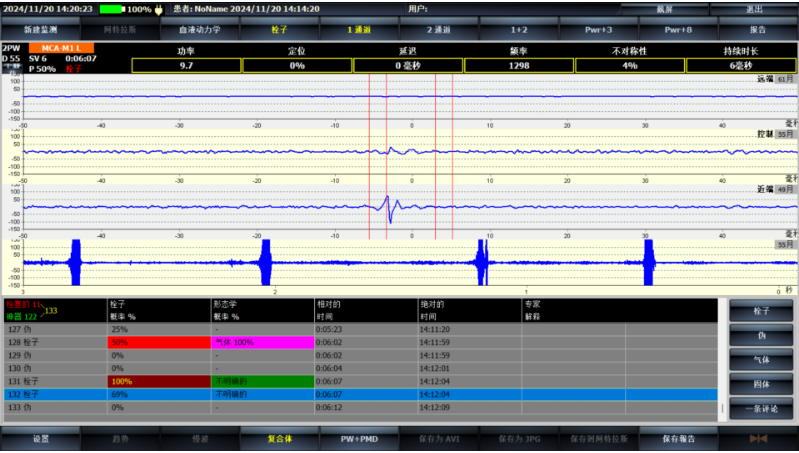Select the 2 通道 view
This screenshot has width=799, height=453.
(439, 30)
